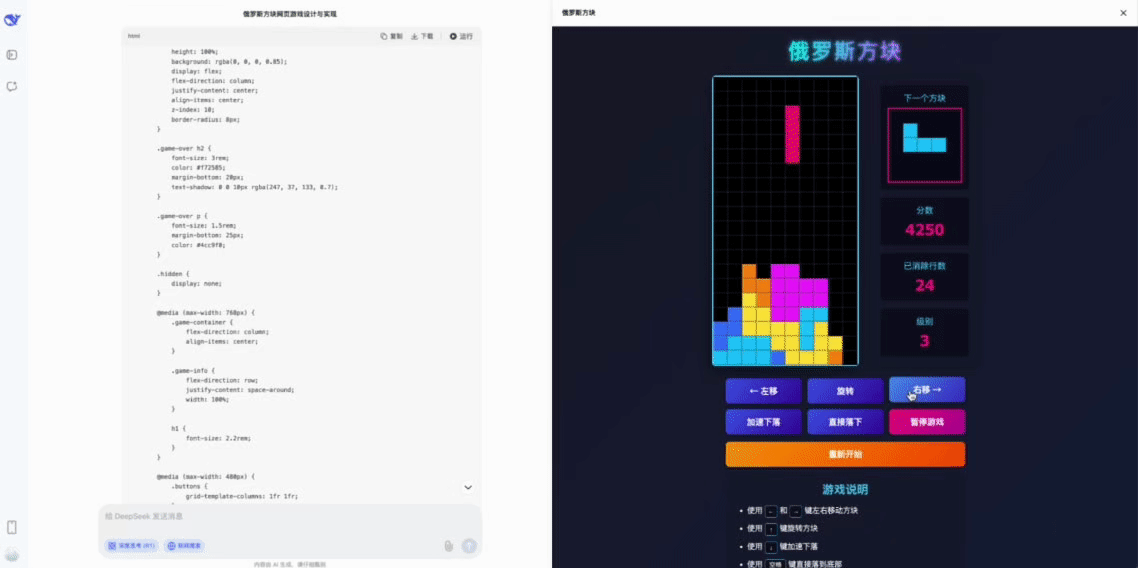Click the 分数 label
1138x568 pixels.
(925, 210)
